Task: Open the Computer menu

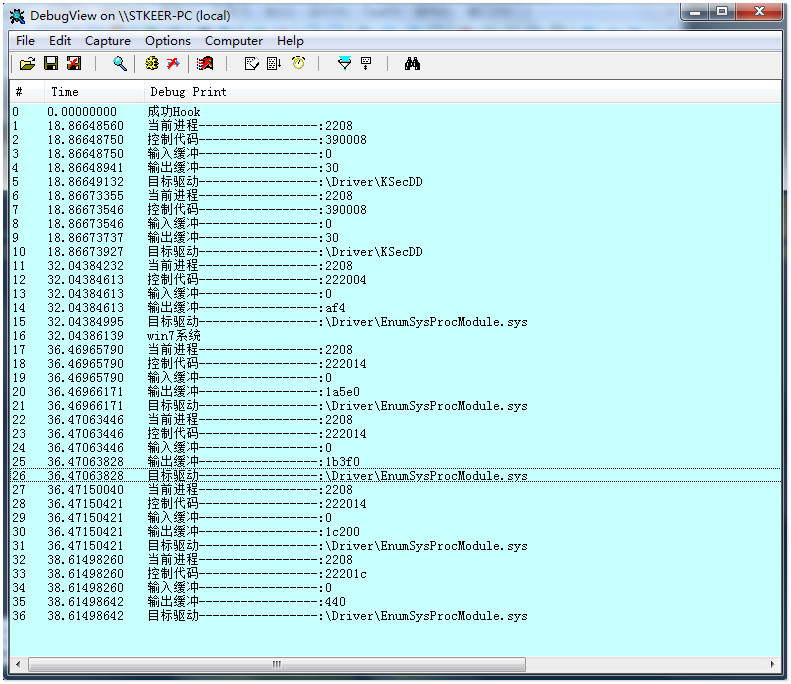Action: pyautogui.click(x=233, y=41)
